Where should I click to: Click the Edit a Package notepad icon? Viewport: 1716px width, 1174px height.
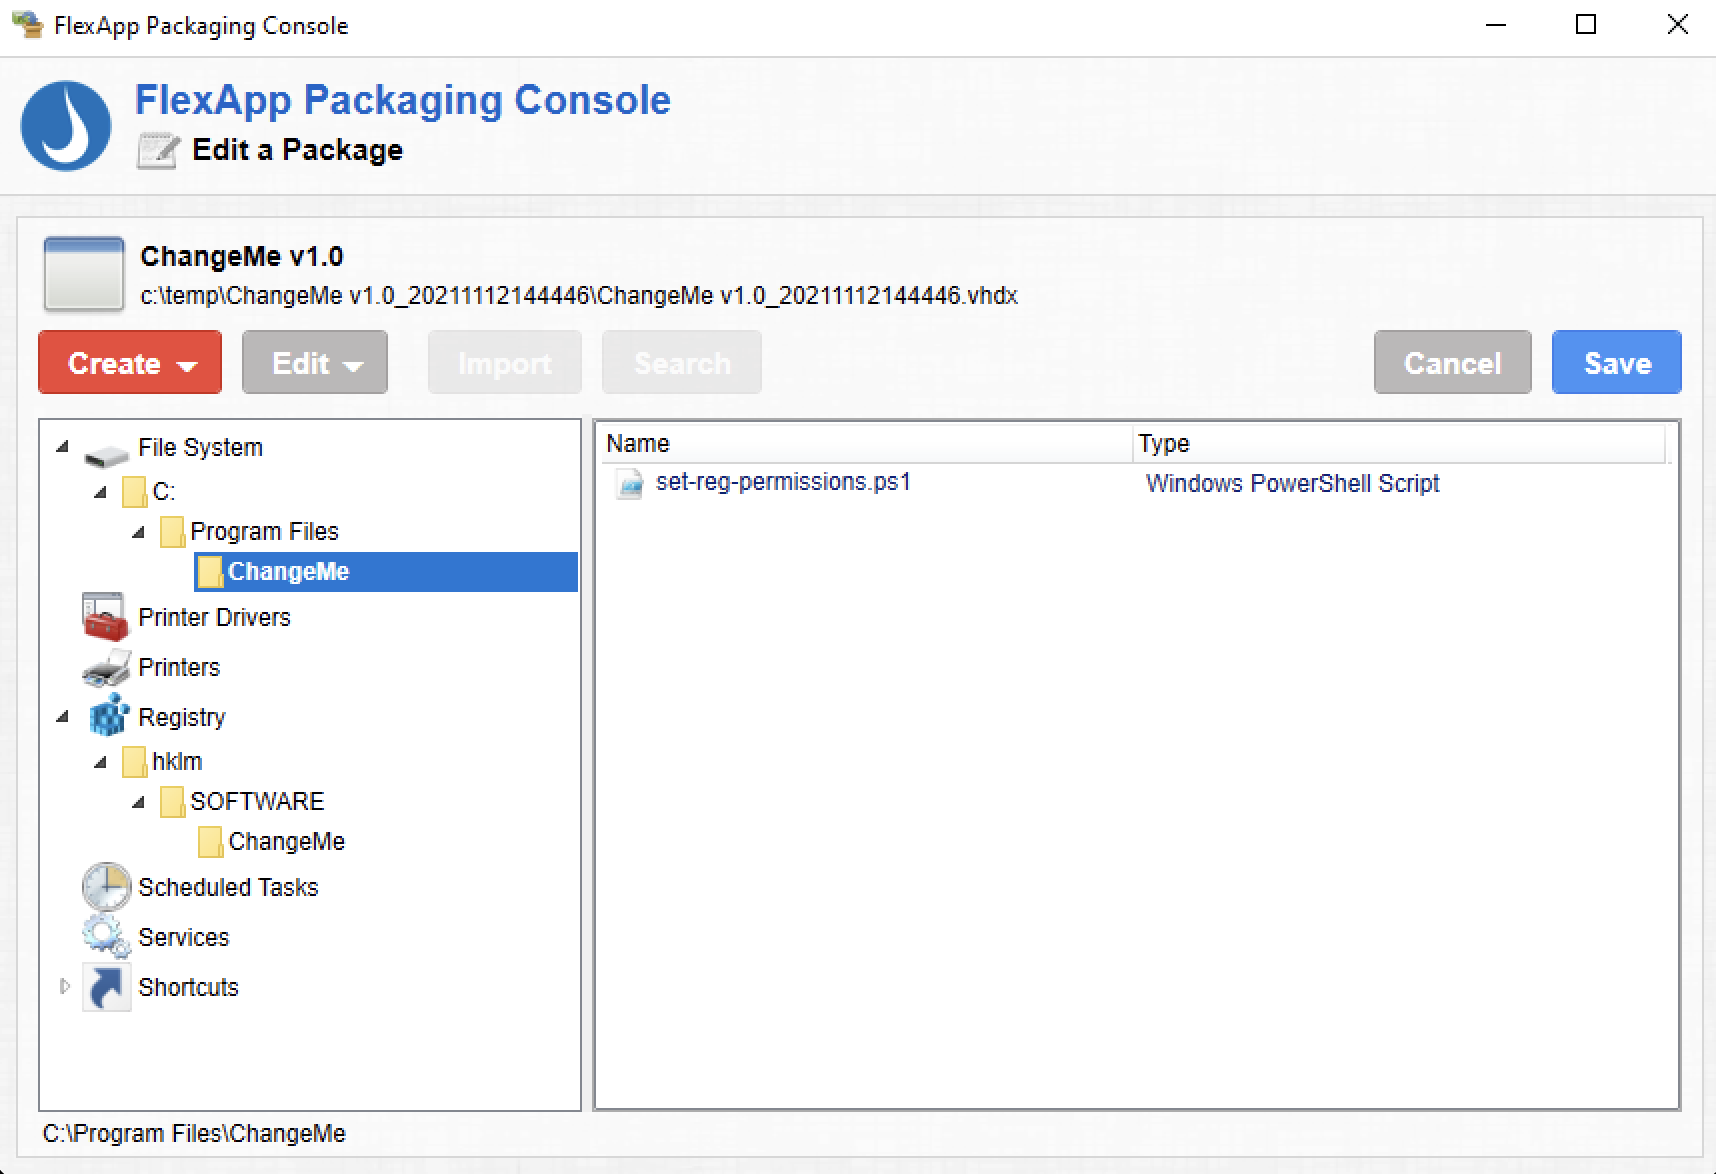pyautogui.click(x=158, y=150)
